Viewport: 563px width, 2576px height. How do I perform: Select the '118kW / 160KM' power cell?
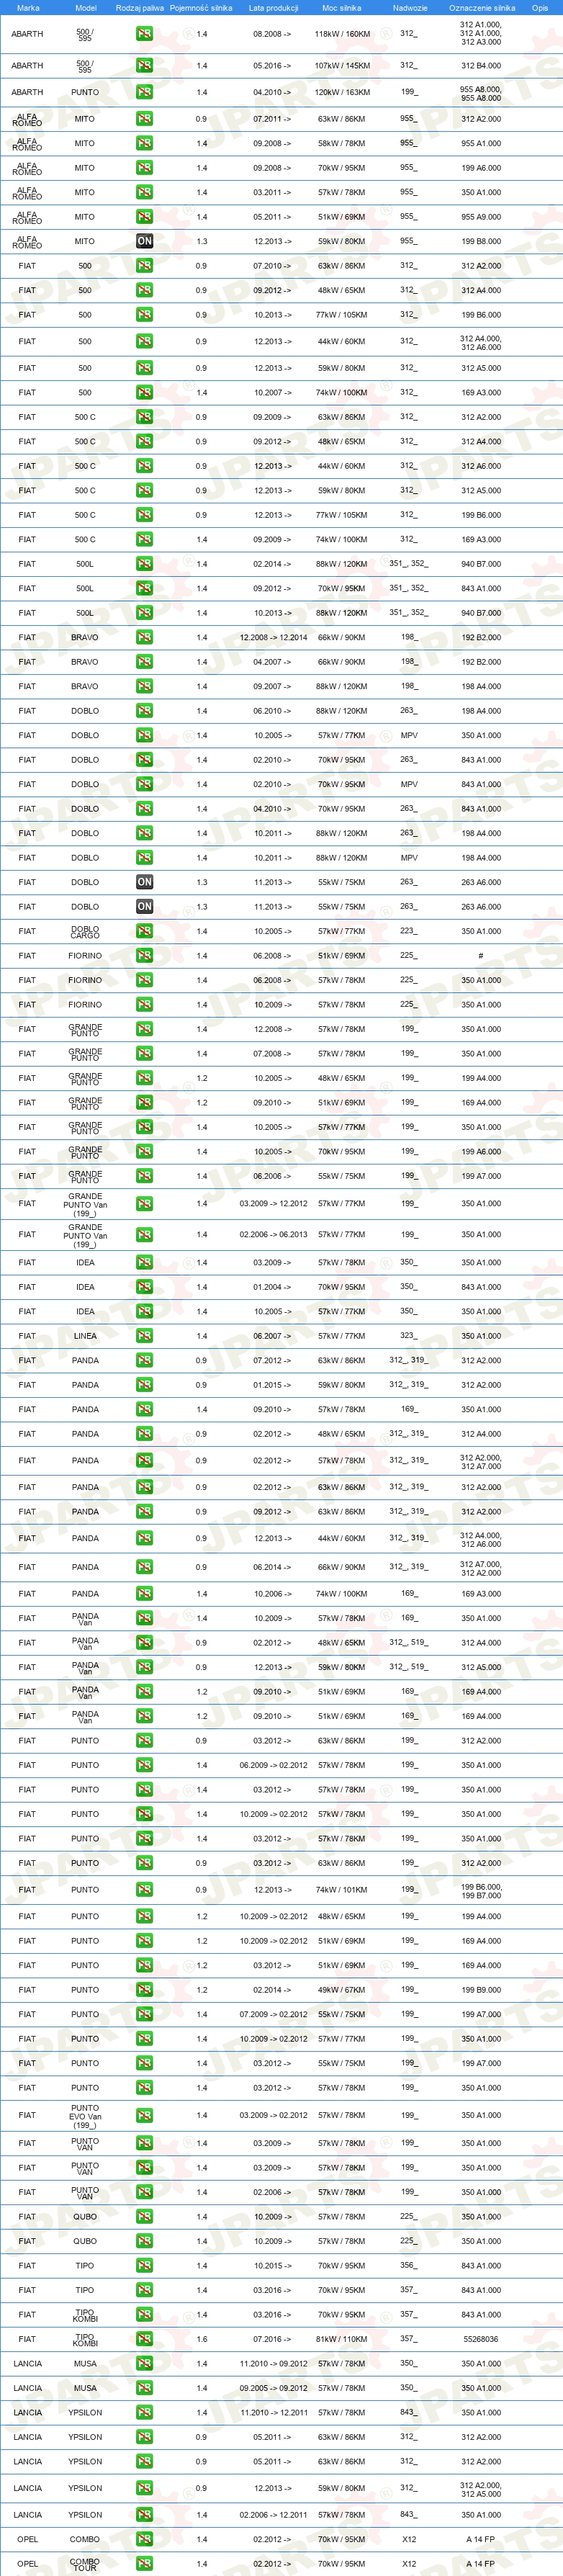pos(342,34)
